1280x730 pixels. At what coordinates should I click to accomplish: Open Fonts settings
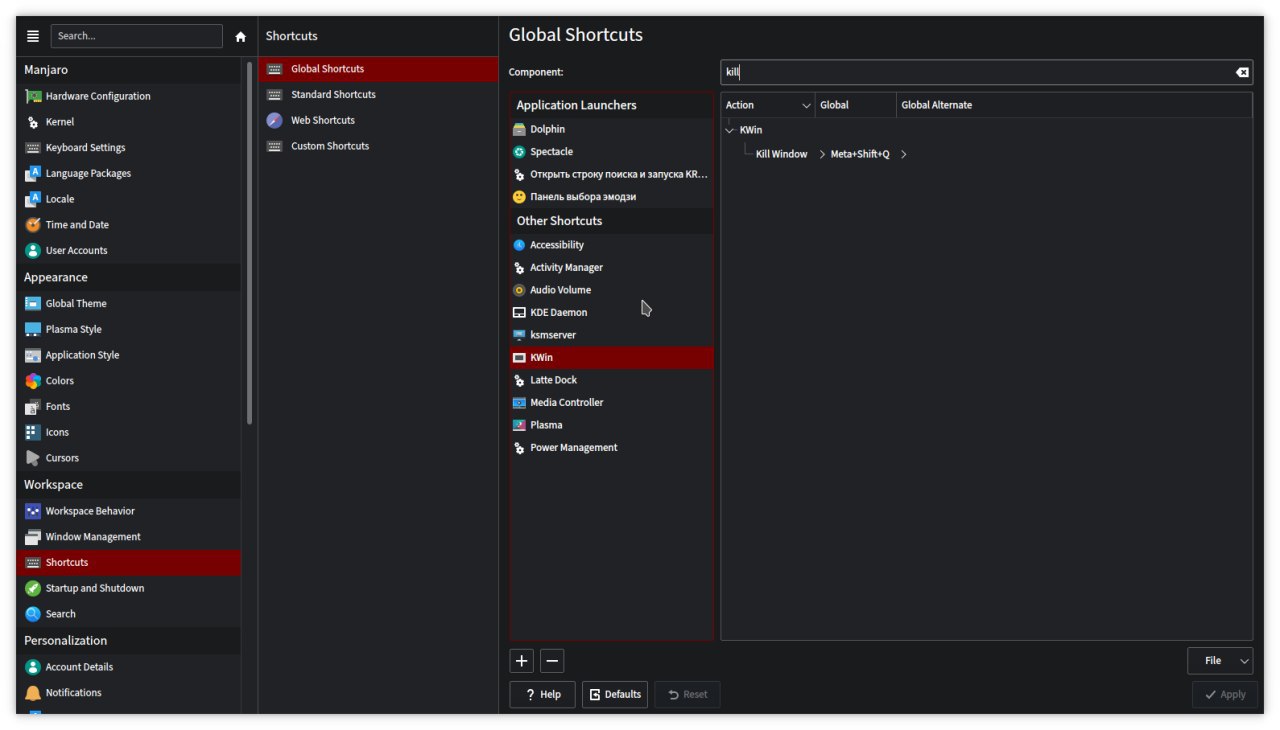click(128, 407)
